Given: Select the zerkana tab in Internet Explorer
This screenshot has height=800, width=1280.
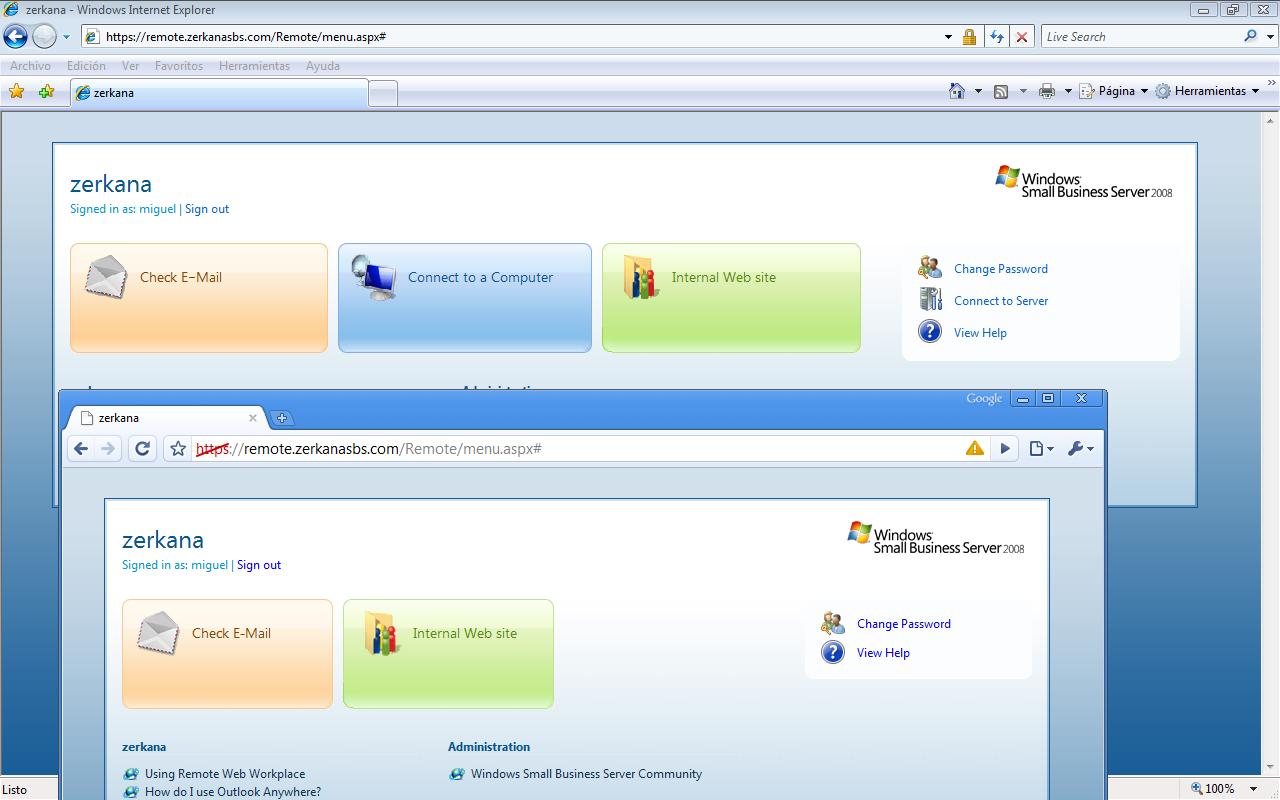Looking at the screenshot, I should 219,93.
